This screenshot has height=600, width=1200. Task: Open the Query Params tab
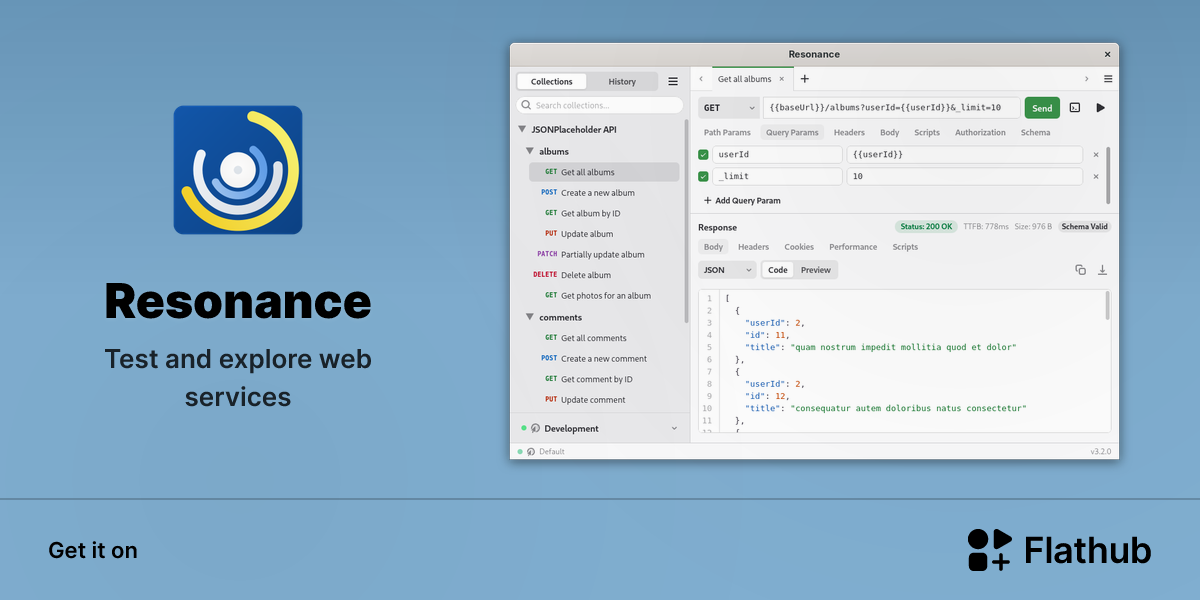pyautogui.click(x=792, y=132)
